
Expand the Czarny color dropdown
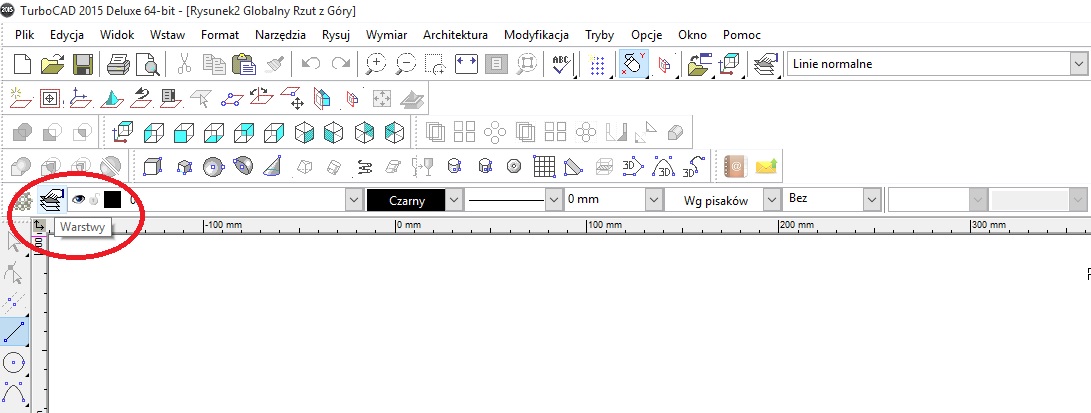(454, 200)
